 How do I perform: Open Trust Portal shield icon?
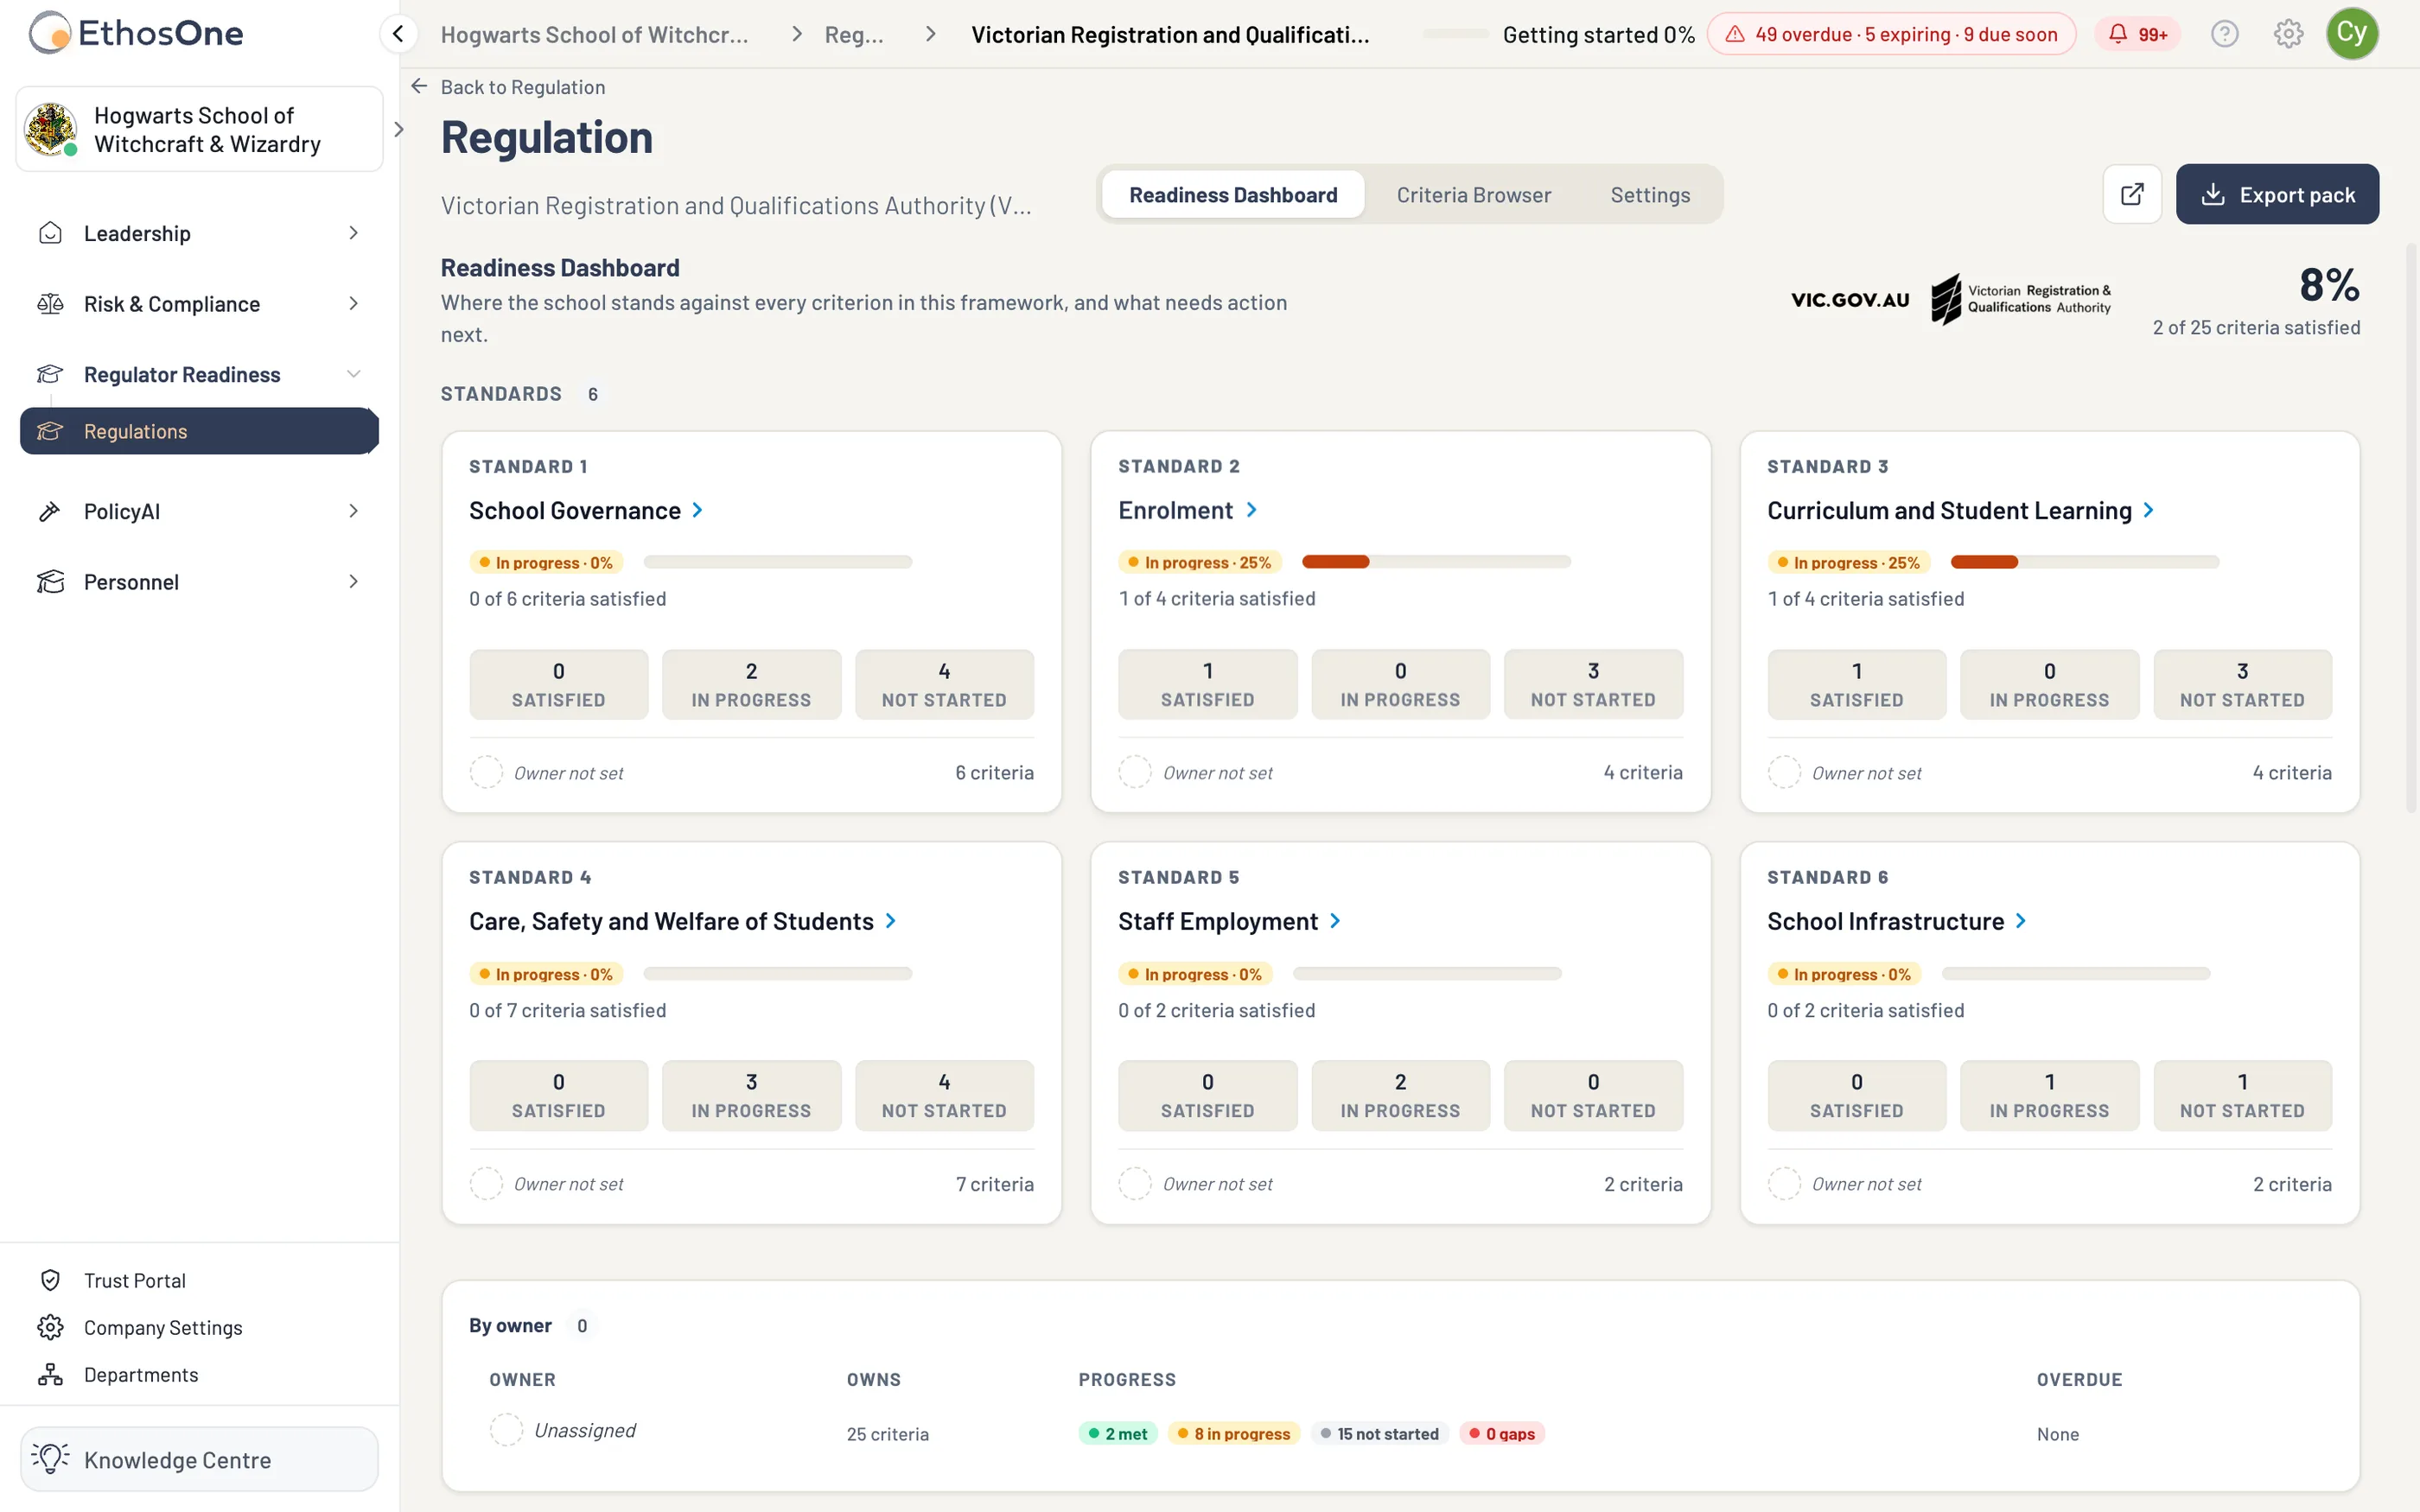(x=50, y=1280)
